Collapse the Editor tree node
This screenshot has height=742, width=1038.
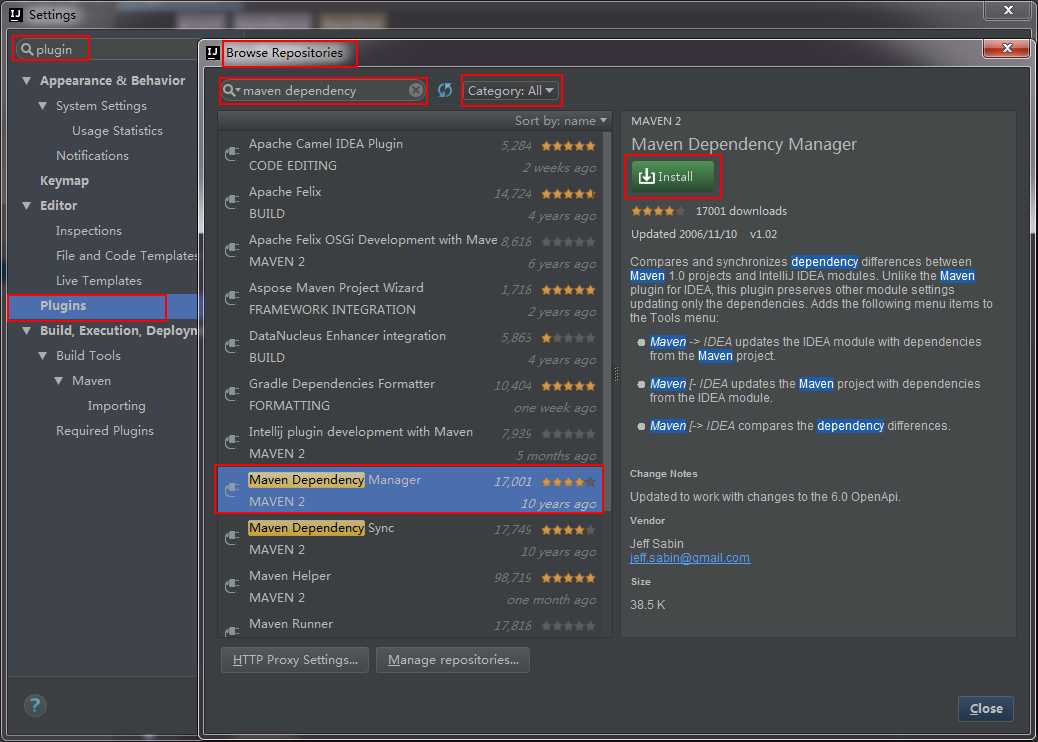(x=26, y=206)
